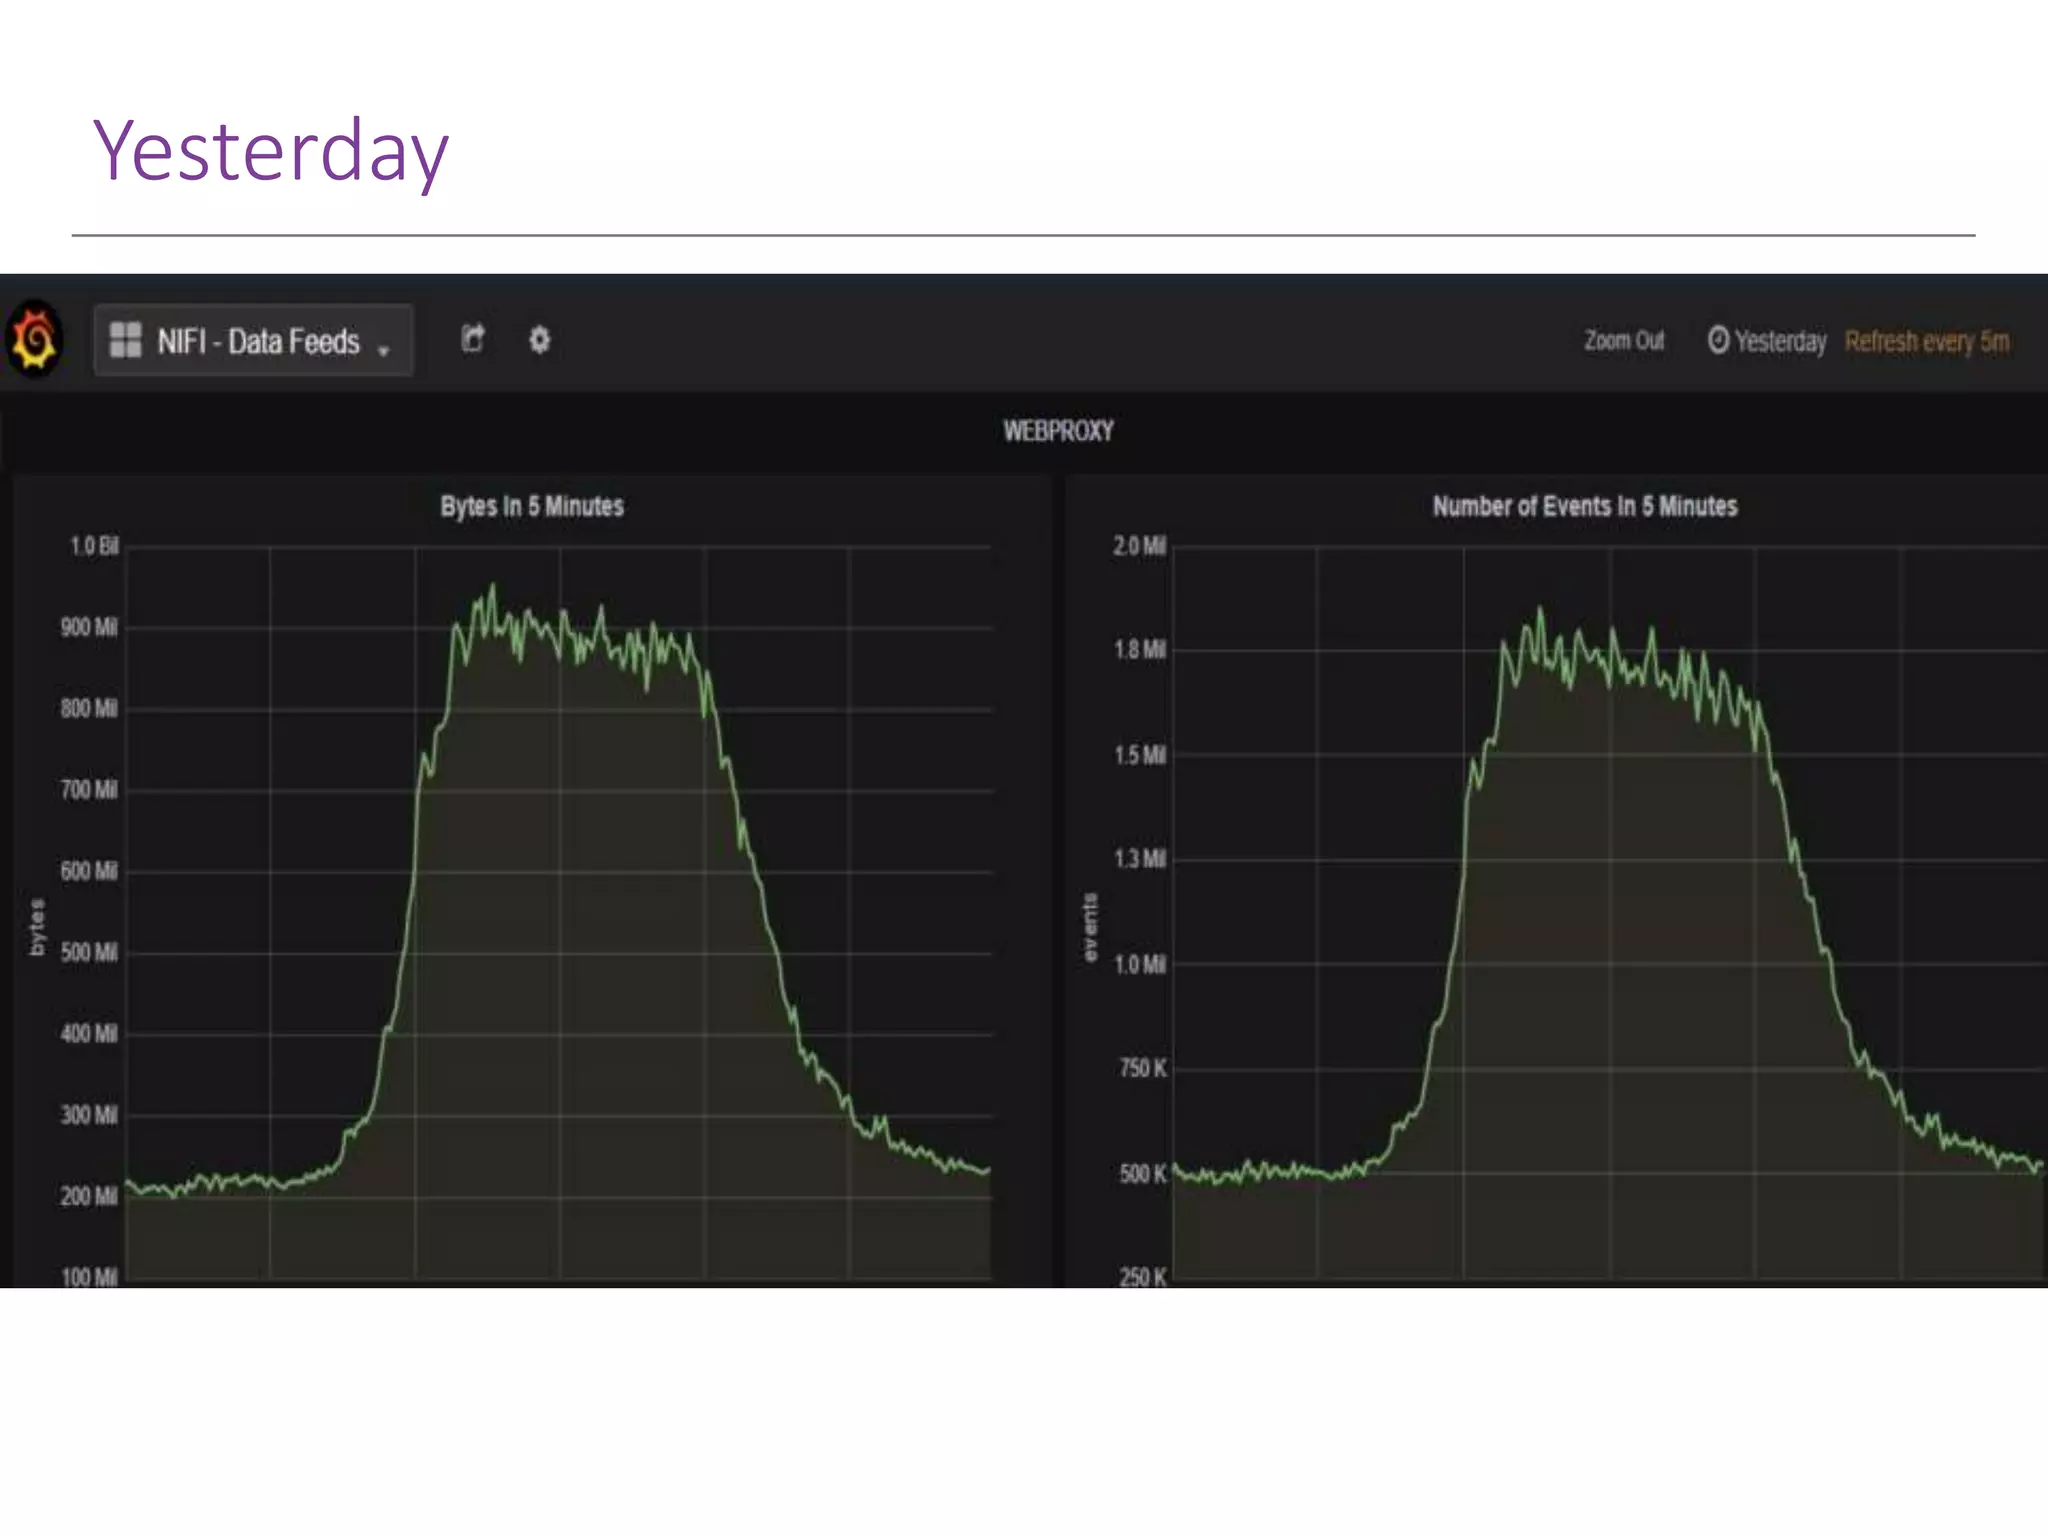Viewport: 2048px width, 1536px height.
Task: Click the share dashboard icon
Action: (x=473, y=340)
